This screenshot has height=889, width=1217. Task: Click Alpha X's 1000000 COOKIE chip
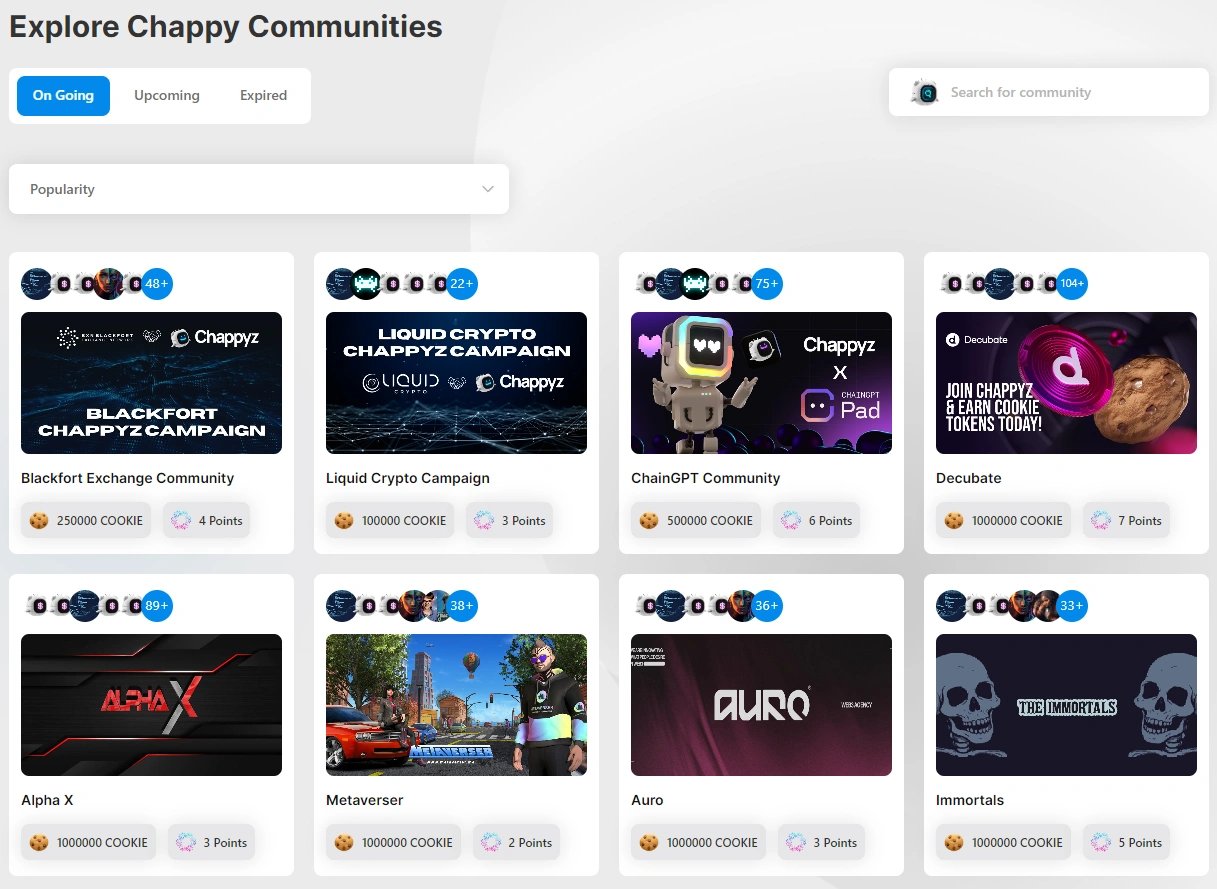pyautogui.click(x=88, y=842)
